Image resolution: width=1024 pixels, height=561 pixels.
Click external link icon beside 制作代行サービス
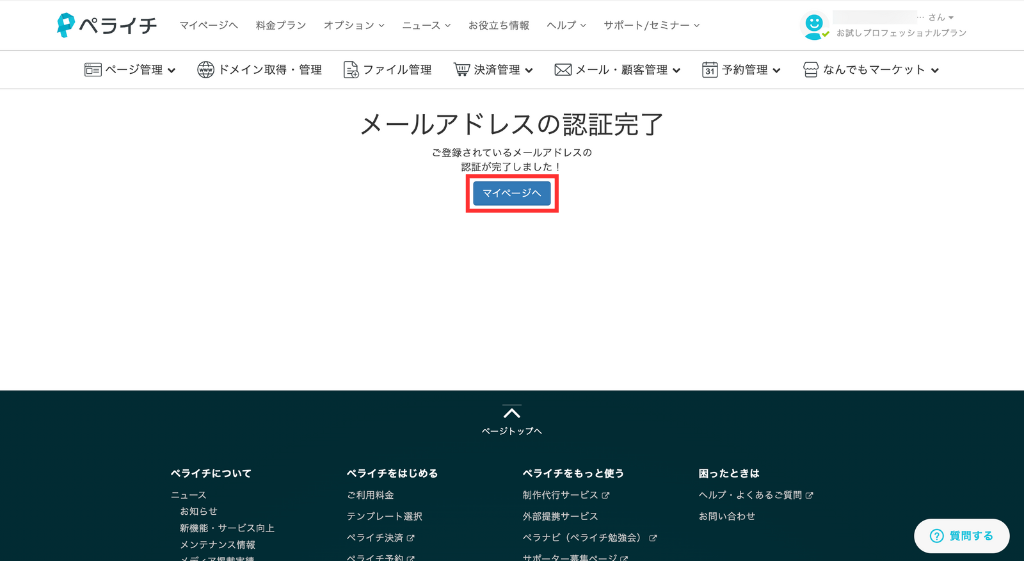[605, 496]
